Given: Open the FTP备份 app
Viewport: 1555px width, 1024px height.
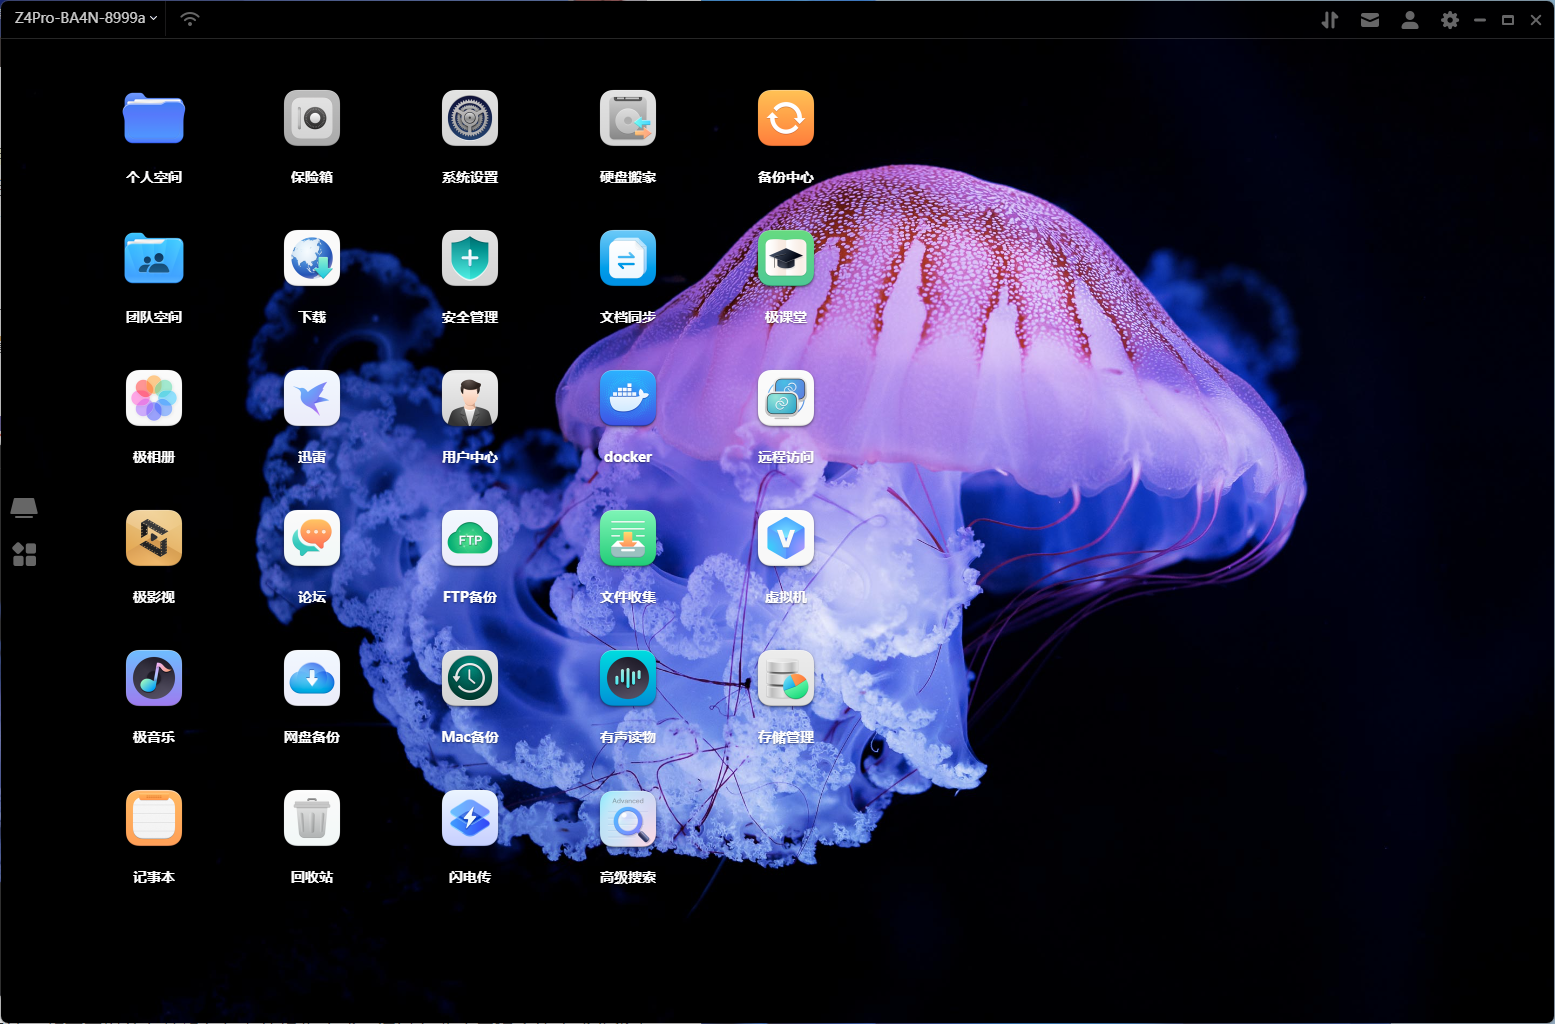Looking at the screenshot, I should (470, 539).
